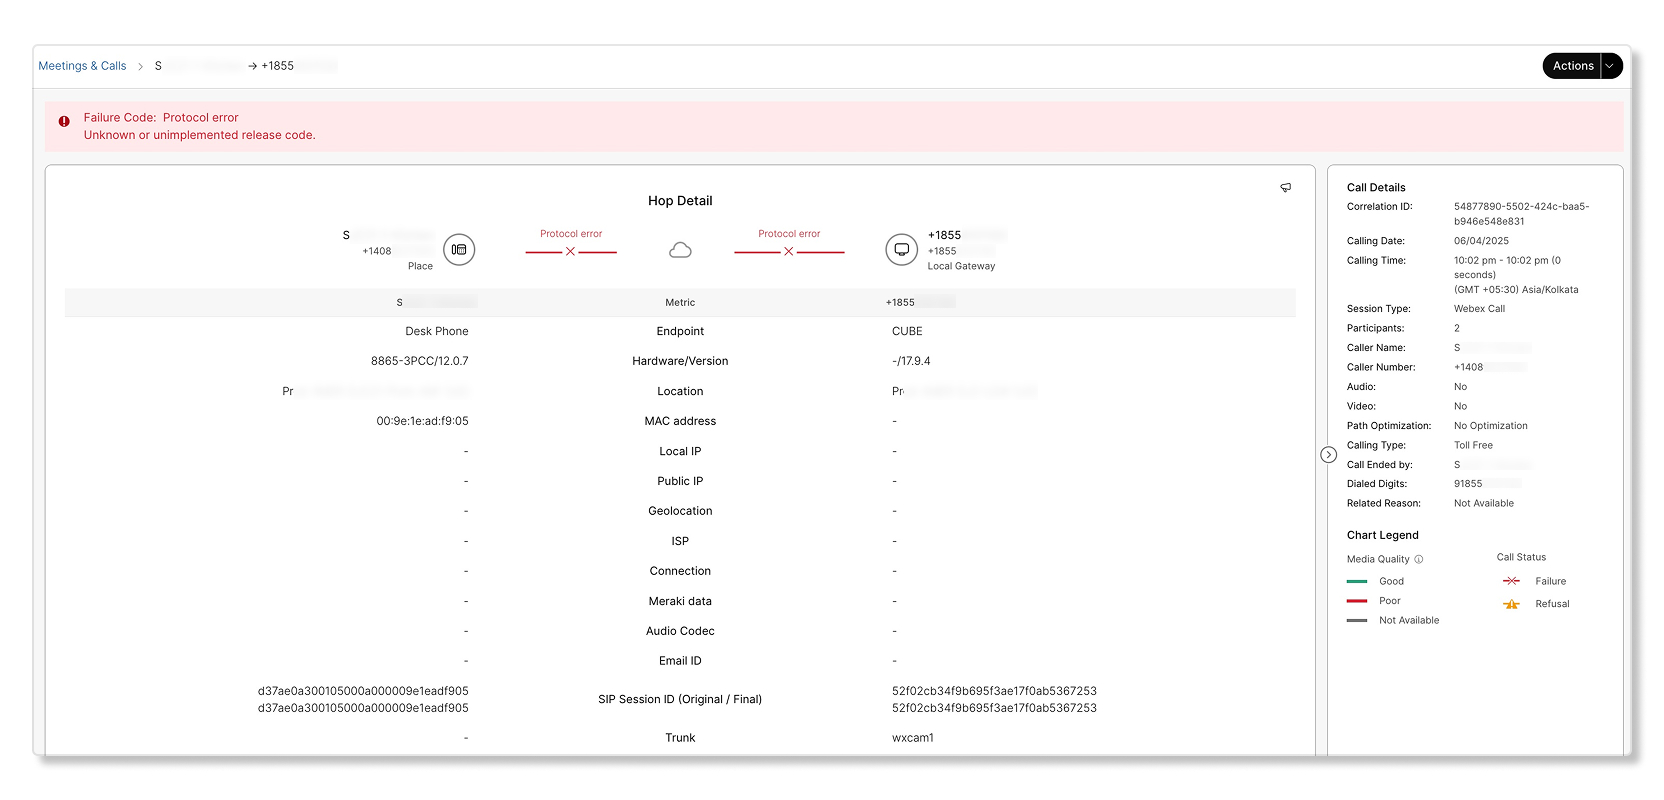
Task: Click the Meraki data metric label
Action: pos(680,601)
